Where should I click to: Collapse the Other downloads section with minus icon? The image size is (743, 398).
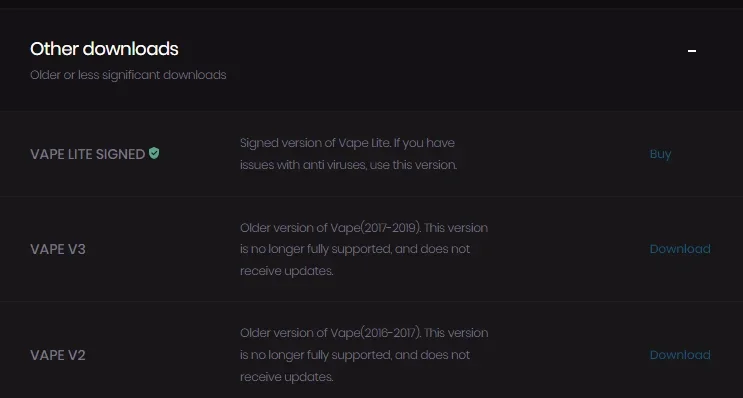(x=692, y=51)
